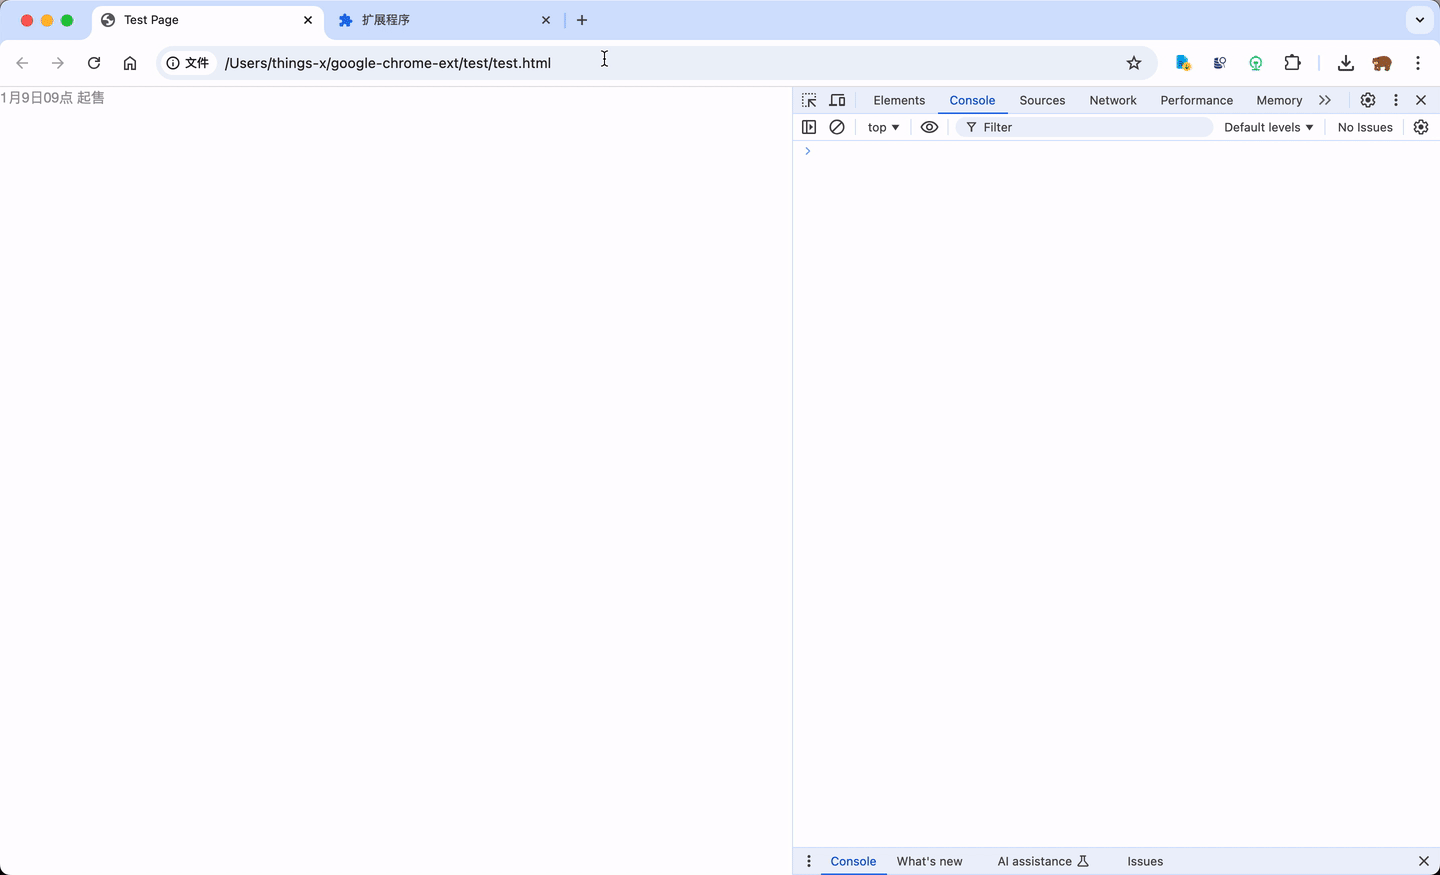Screen dimensions: 1440x875
Task: Open the Issues drawer tab
Action: point(1145,861)
